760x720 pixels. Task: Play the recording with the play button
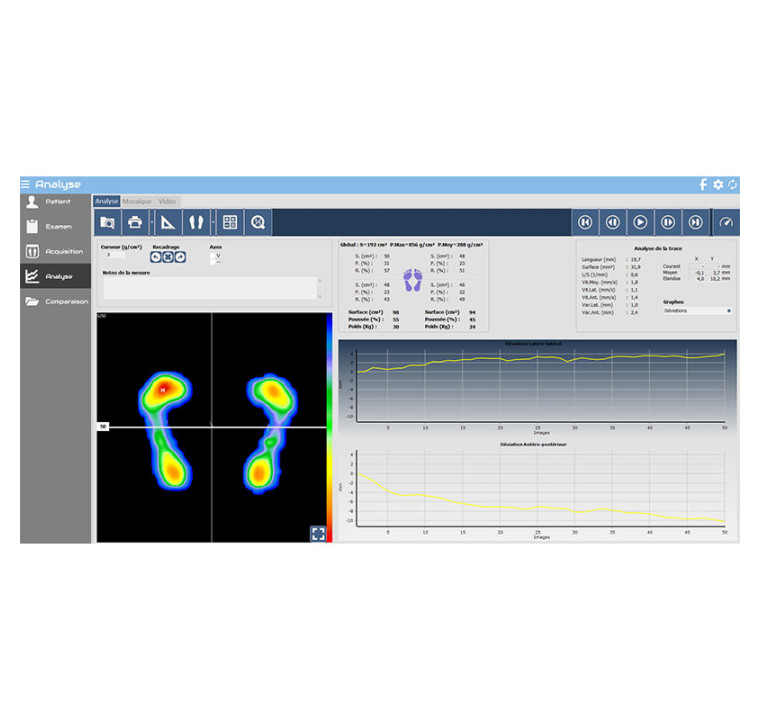640,222
